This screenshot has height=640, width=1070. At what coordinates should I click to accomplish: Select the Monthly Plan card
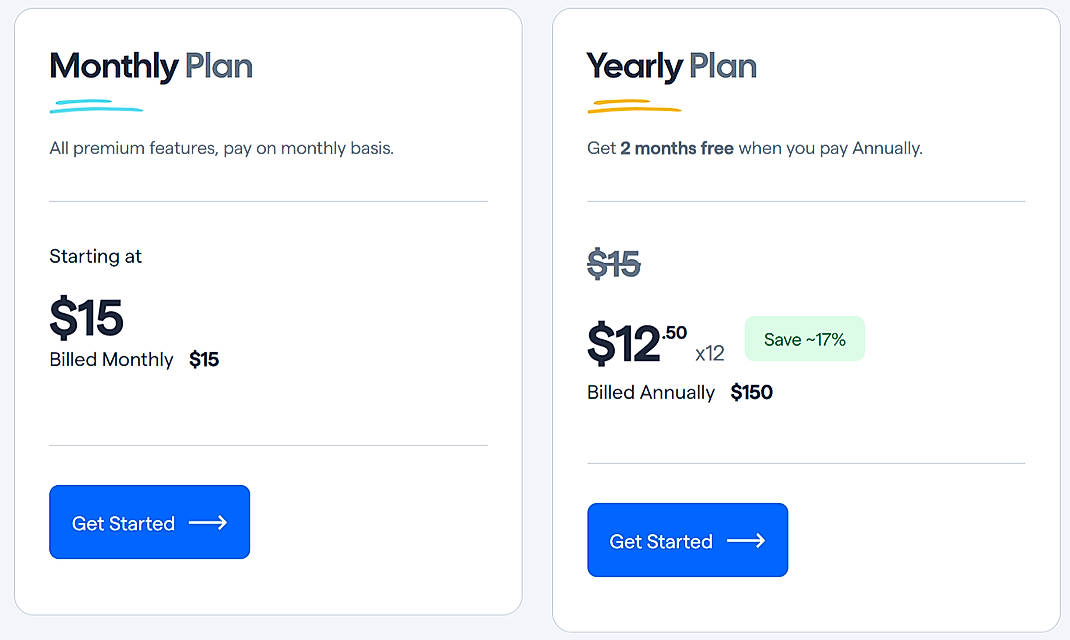(267, 310)
